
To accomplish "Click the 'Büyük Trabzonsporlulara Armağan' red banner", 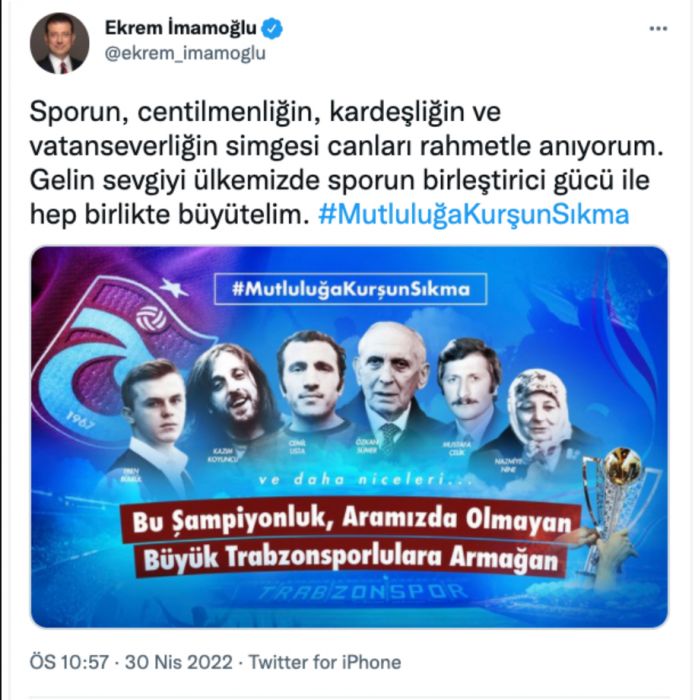I will coord(351,557).
